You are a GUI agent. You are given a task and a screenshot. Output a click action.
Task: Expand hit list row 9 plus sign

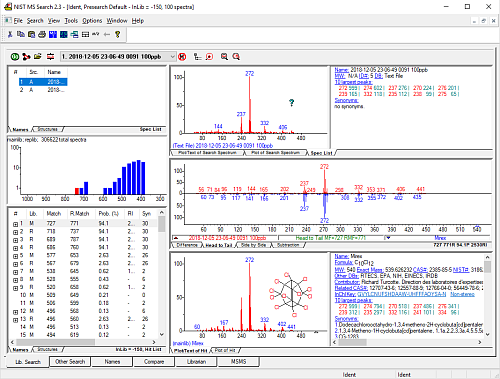tap(15, 288)
